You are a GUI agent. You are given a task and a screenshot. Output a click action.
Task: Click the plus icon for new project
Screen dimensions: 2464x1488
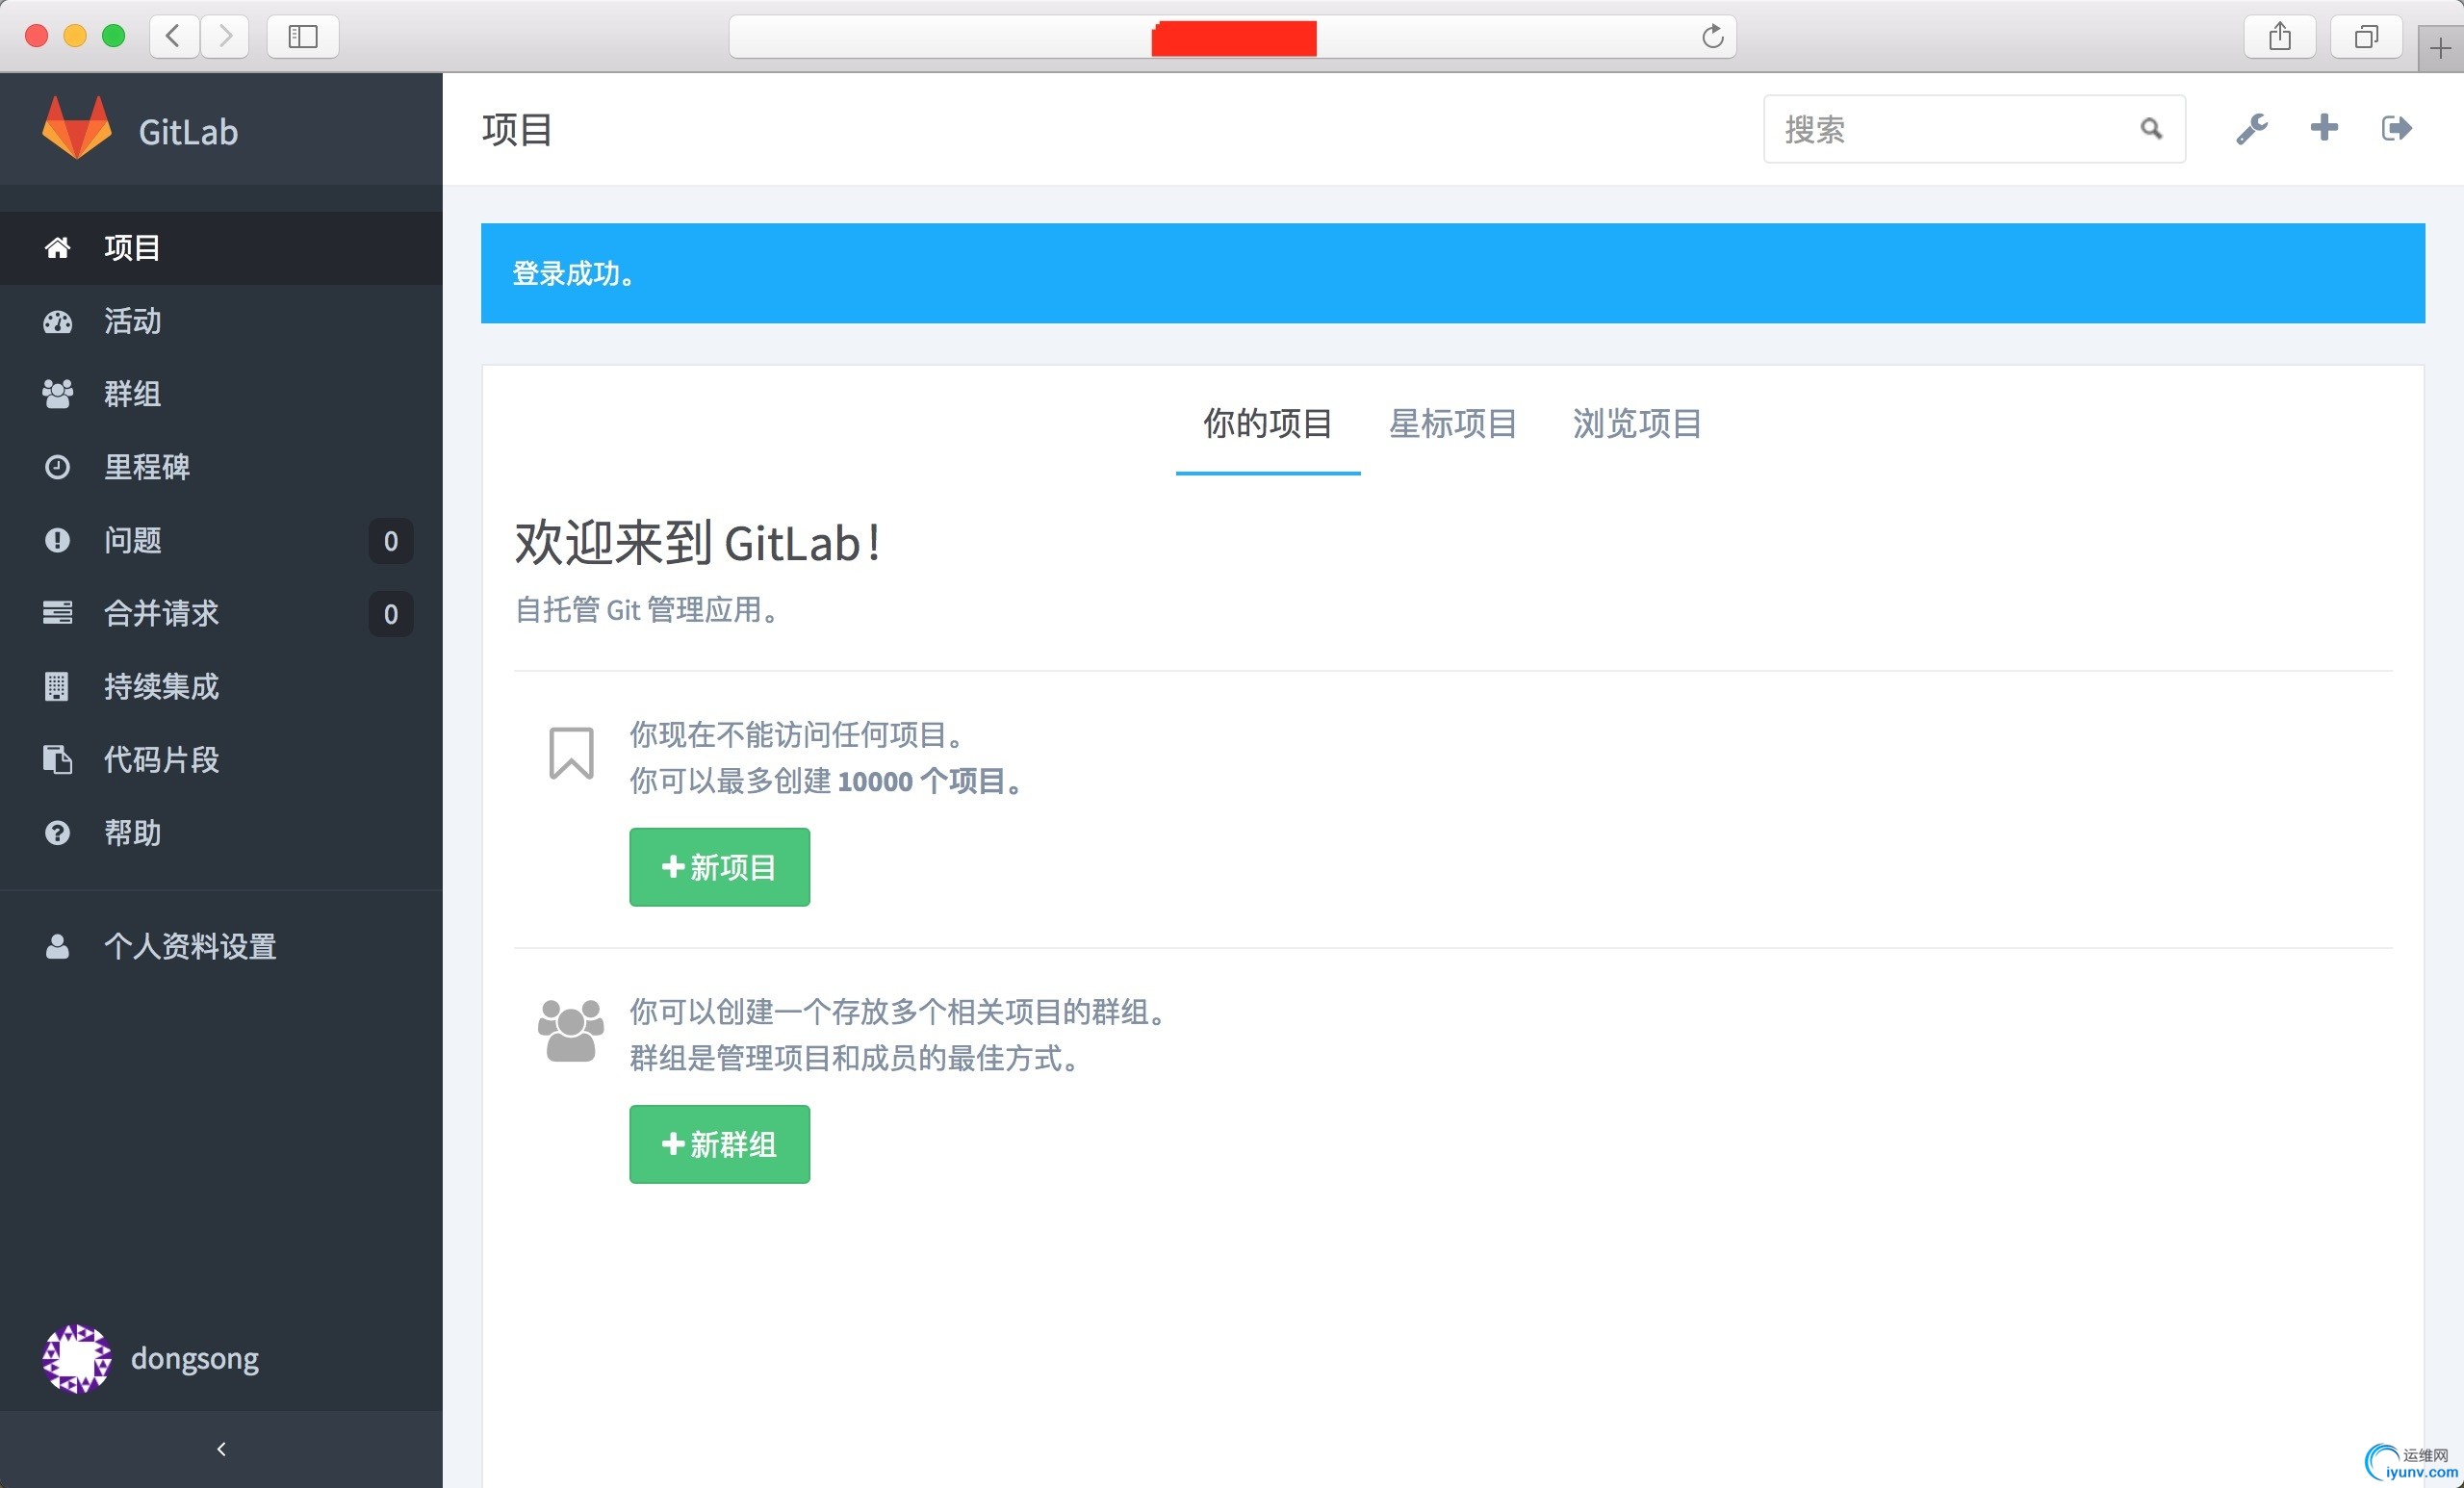[2324, 128]
